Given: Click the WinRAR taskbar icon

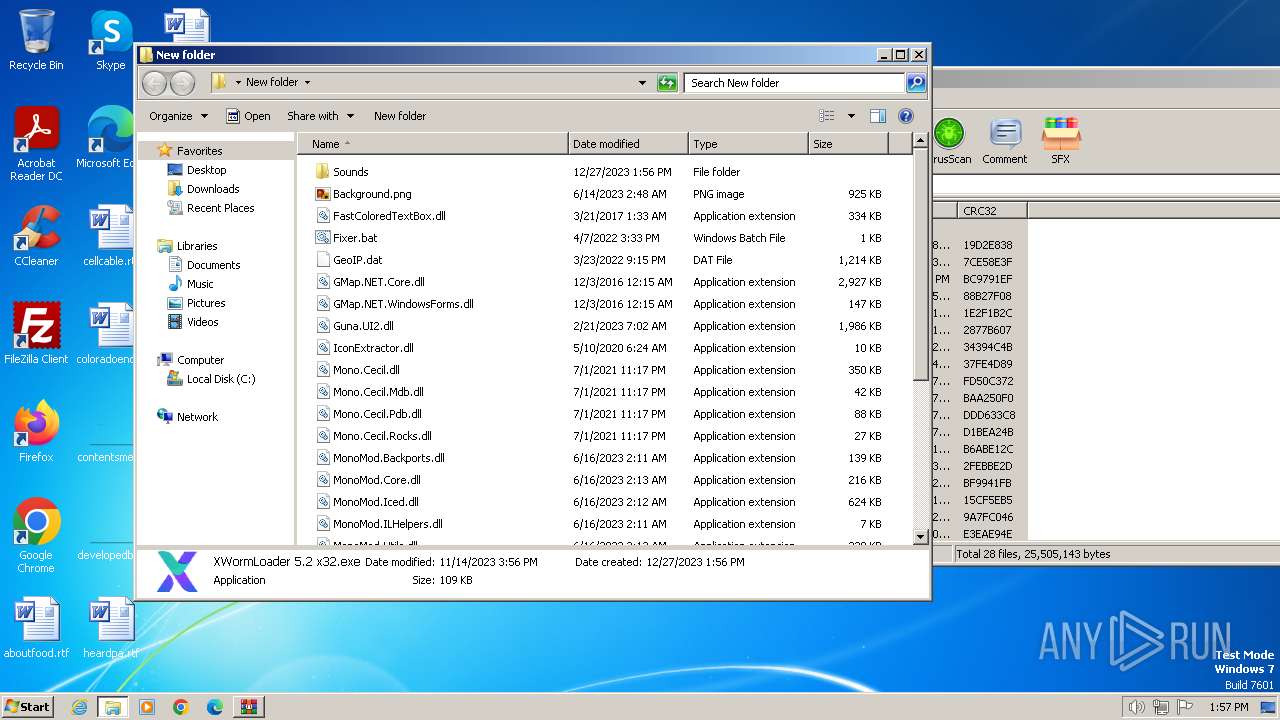Looking at the screenshot, I should tap(248, 707).
